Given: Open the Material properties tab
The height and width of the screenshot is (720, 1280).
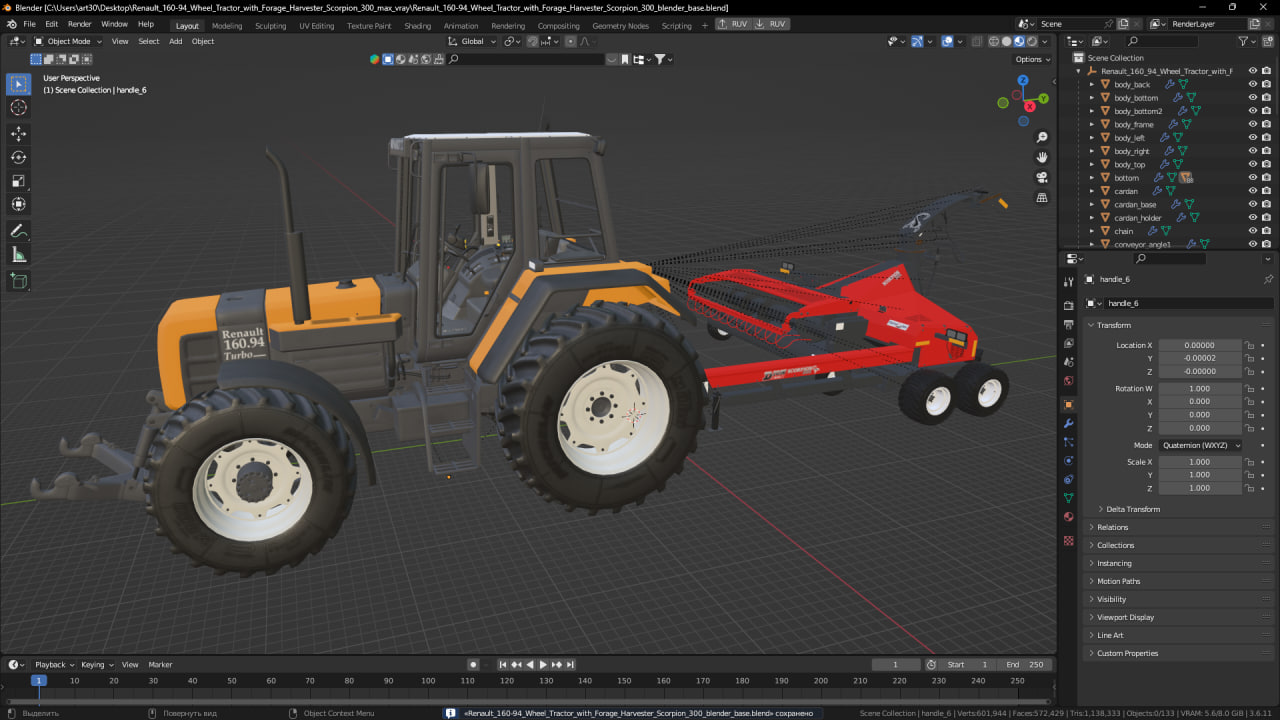Looking at the screenshot, I should pyautogui.click(x=1069, y=517).
